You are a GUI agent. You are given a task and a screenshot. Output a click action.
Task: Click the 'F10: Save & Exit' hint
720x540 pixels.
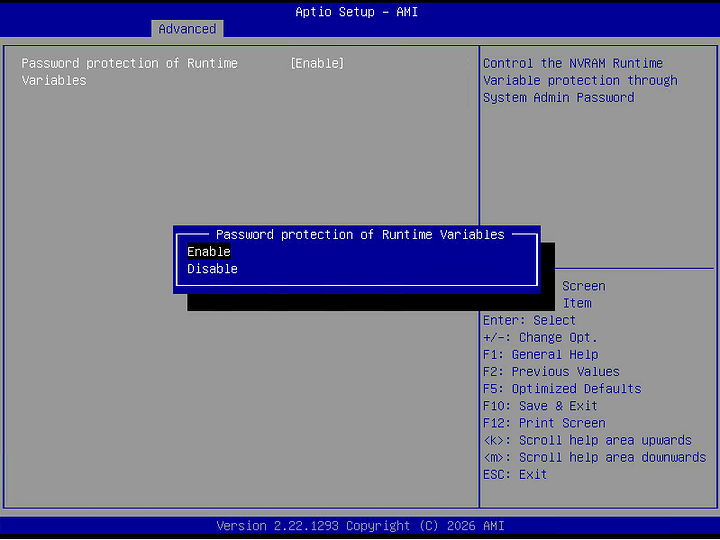[x=540, y=406]
